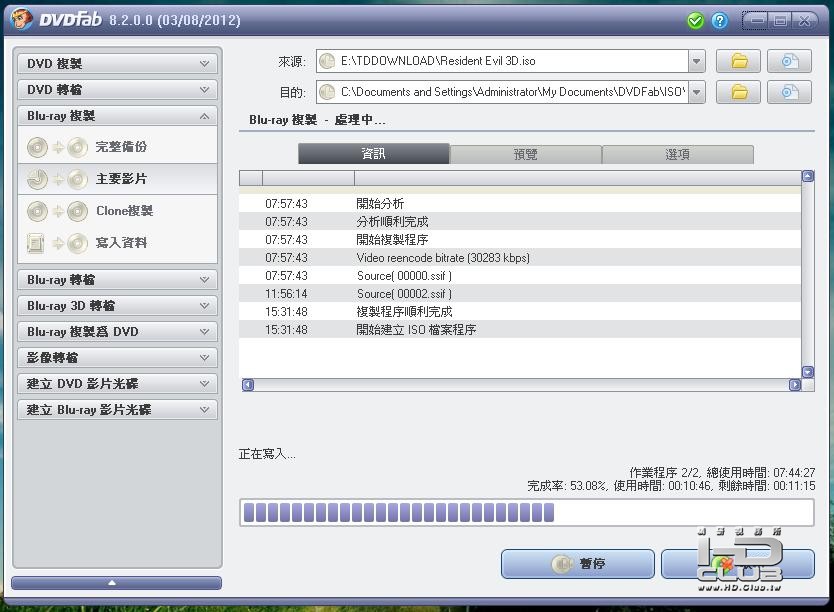
Task: Open the blue help question mark icon
Action: [x=720, y=21]
